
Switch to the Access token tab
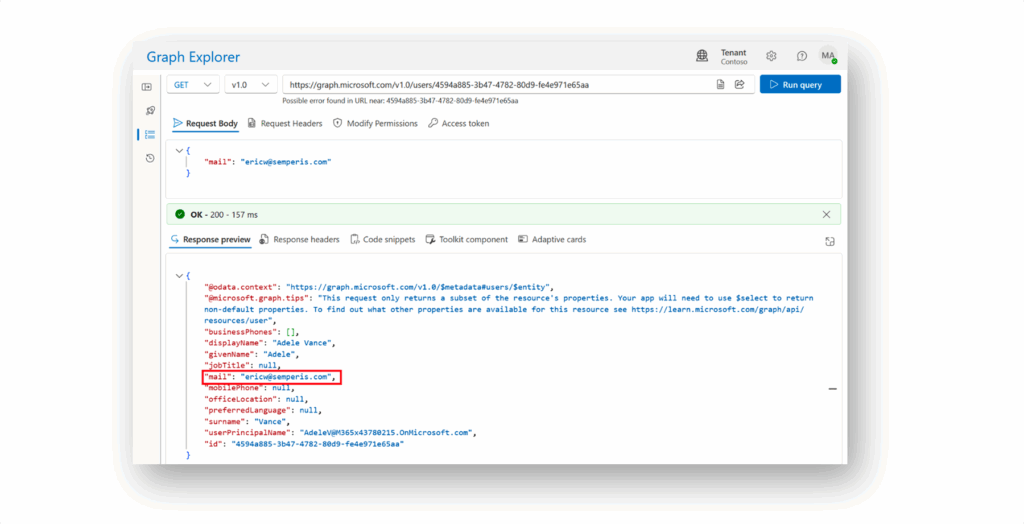(x=458, y=123)
